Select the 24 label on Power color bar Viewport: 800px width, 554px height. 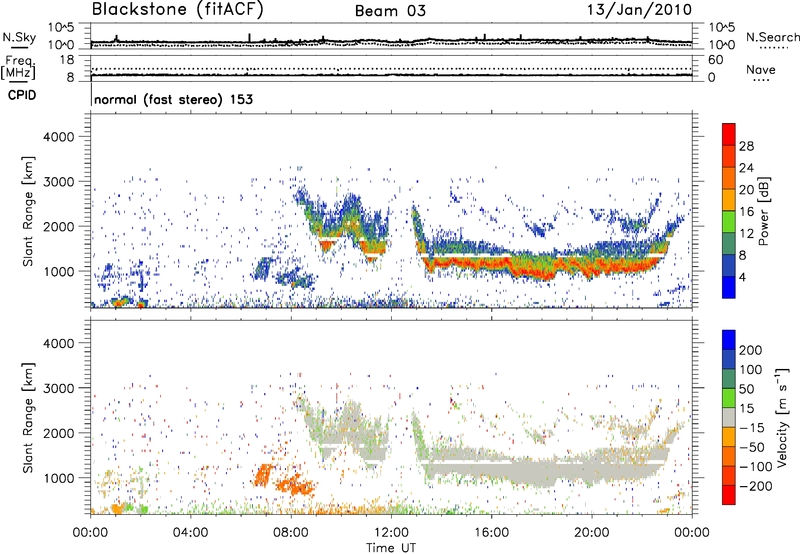746,168
